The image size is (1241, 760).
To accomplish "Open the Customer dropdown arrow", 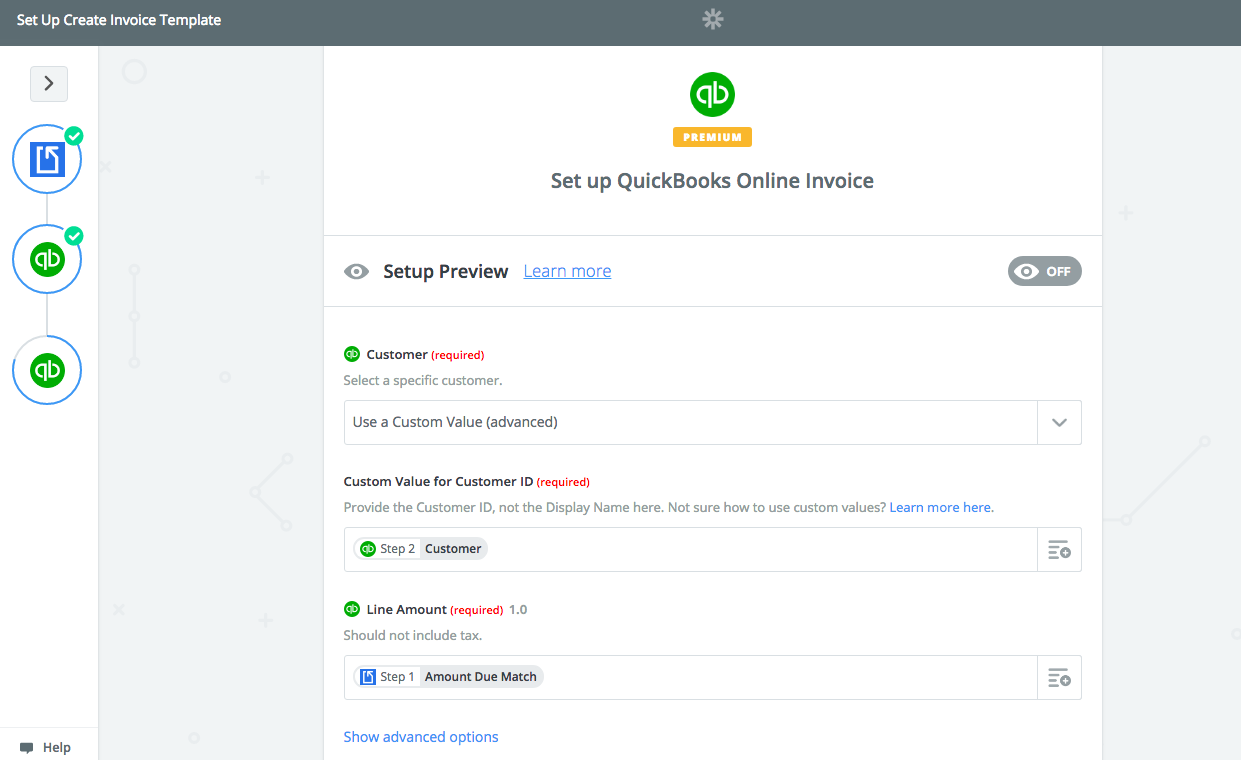I will [x=1059, y=422].
